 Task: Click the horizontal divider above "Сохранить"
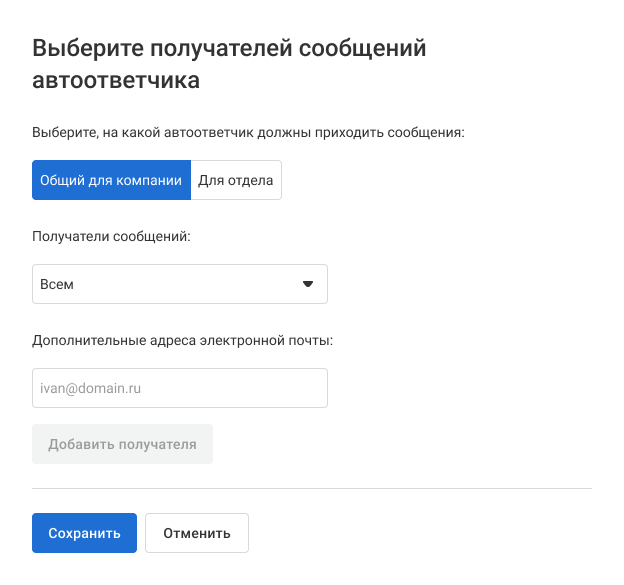[x=312, y=489]
